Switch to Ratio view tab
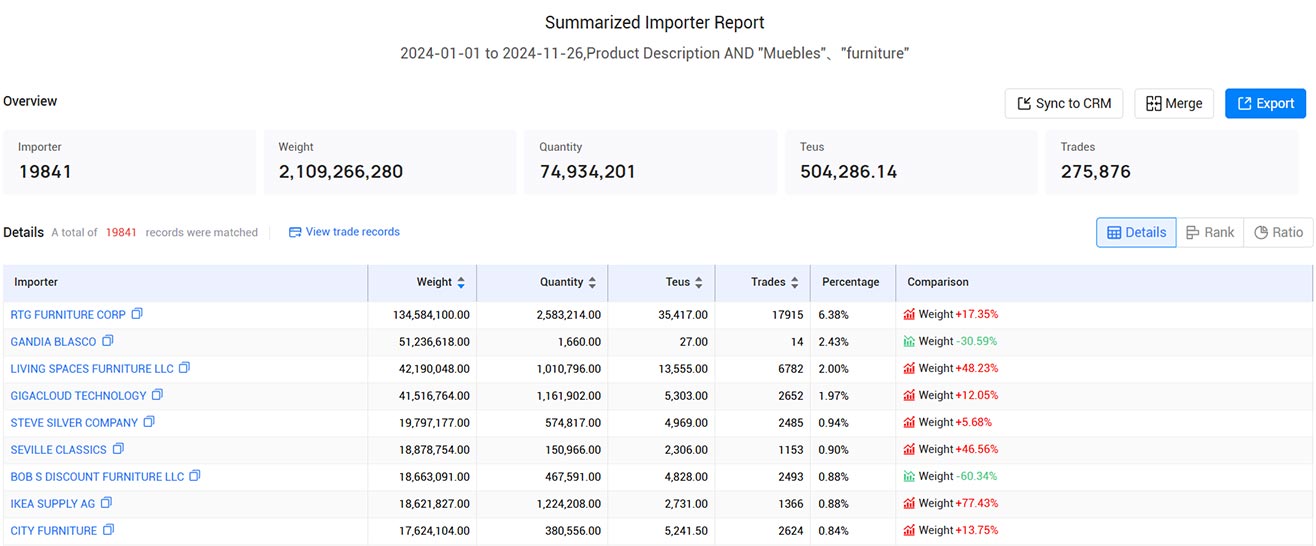Image resolution: width=1316 pixels, height=546 pixels. (1278, 232)
